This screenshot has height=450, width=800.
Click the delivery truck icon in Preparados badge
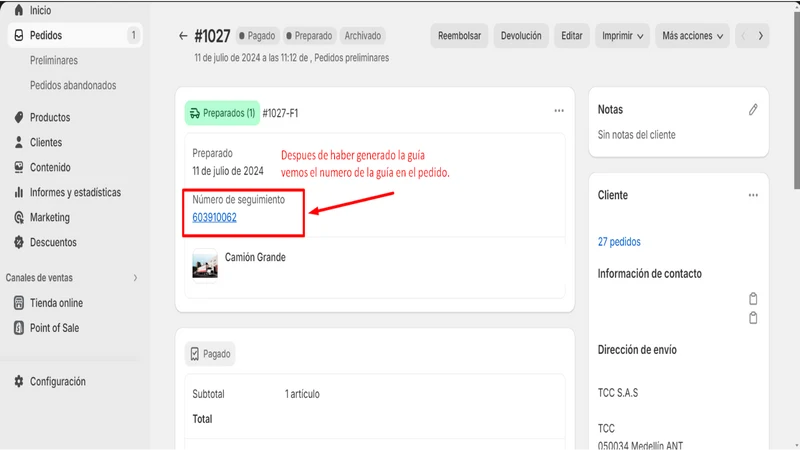[194, 113]
